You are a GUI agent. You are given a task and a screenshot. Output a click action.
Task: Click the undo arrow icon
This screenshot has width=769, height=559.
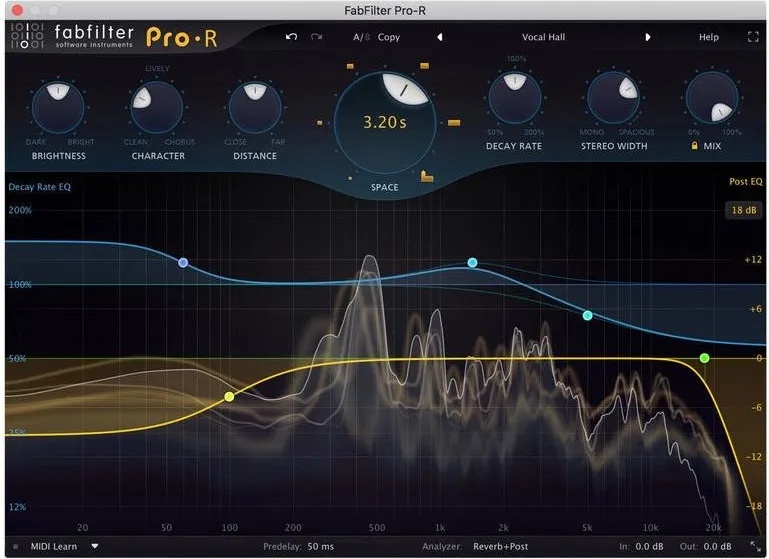click(x=291, y=37)
